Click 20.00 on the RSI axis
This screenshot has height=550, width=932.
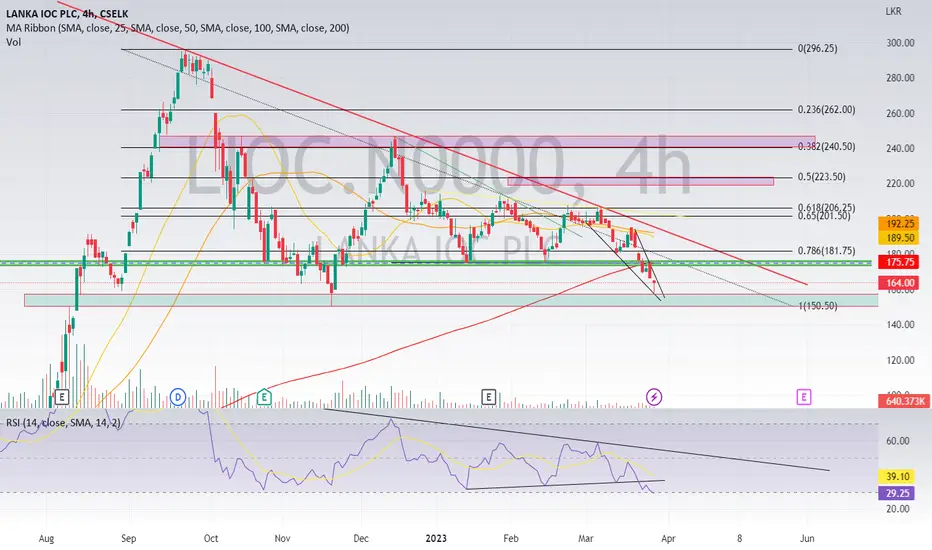click(898, 509)
